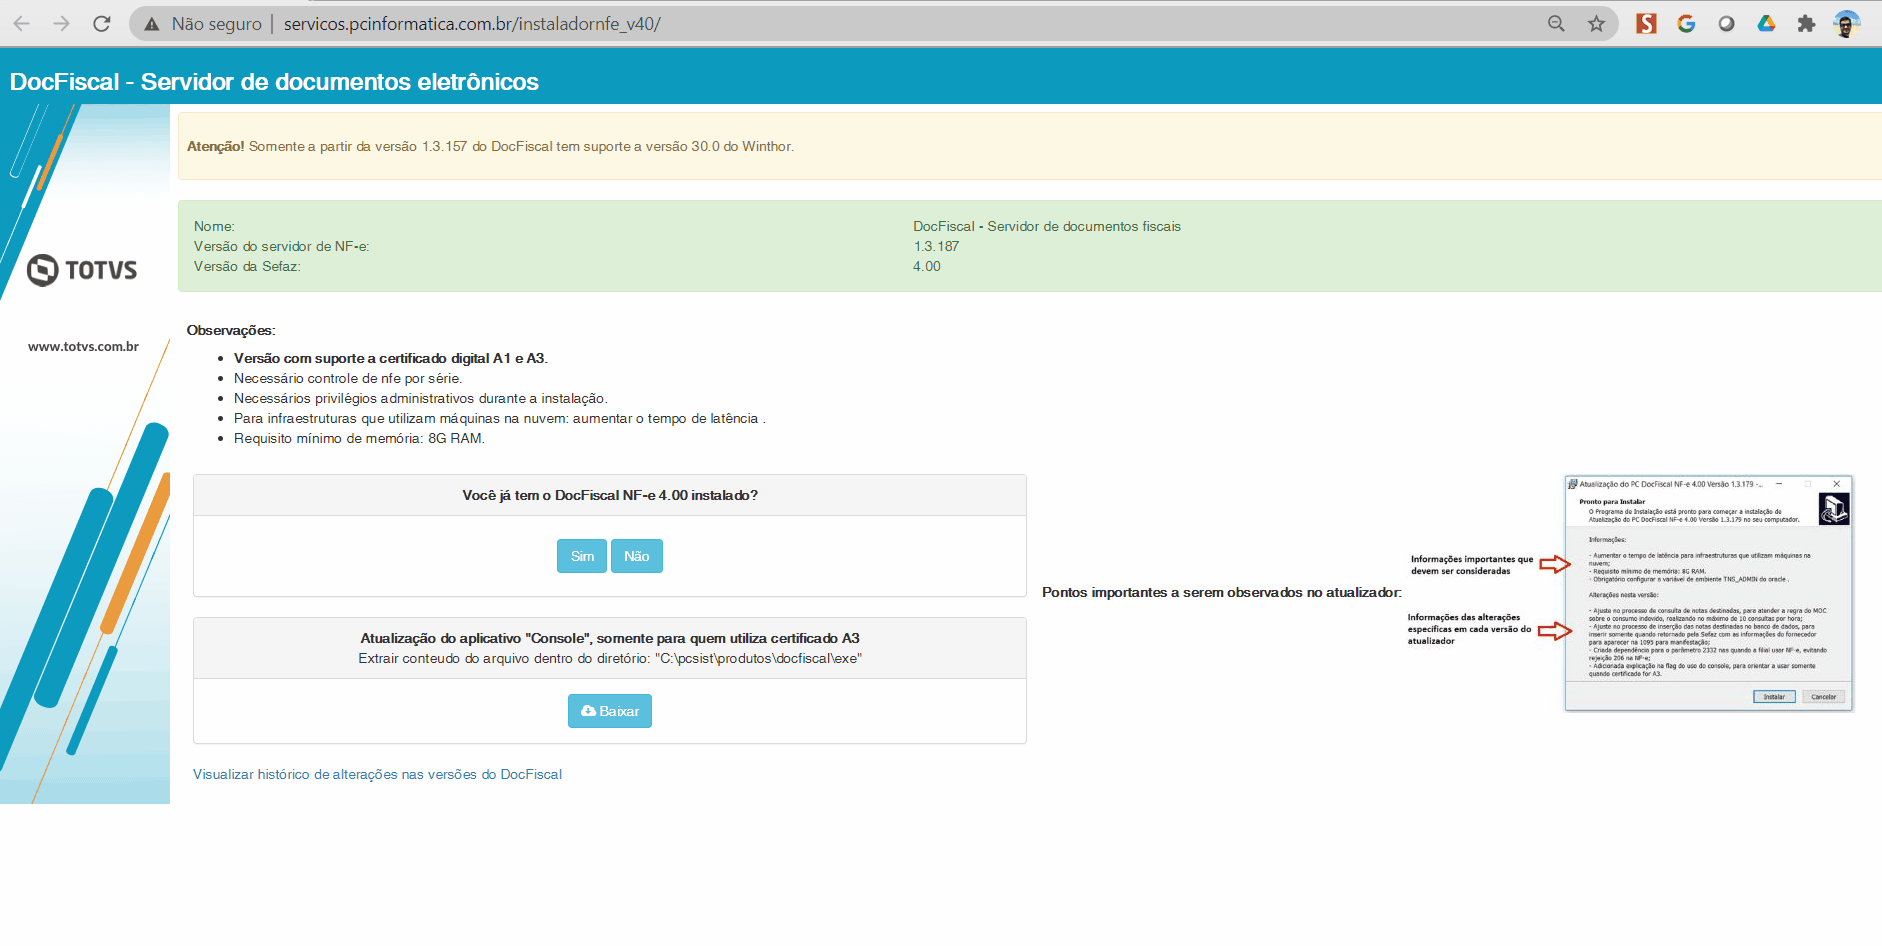Open www.totvs.com.br sidebar link
1882x946 pixels.
tap(83, 347)
